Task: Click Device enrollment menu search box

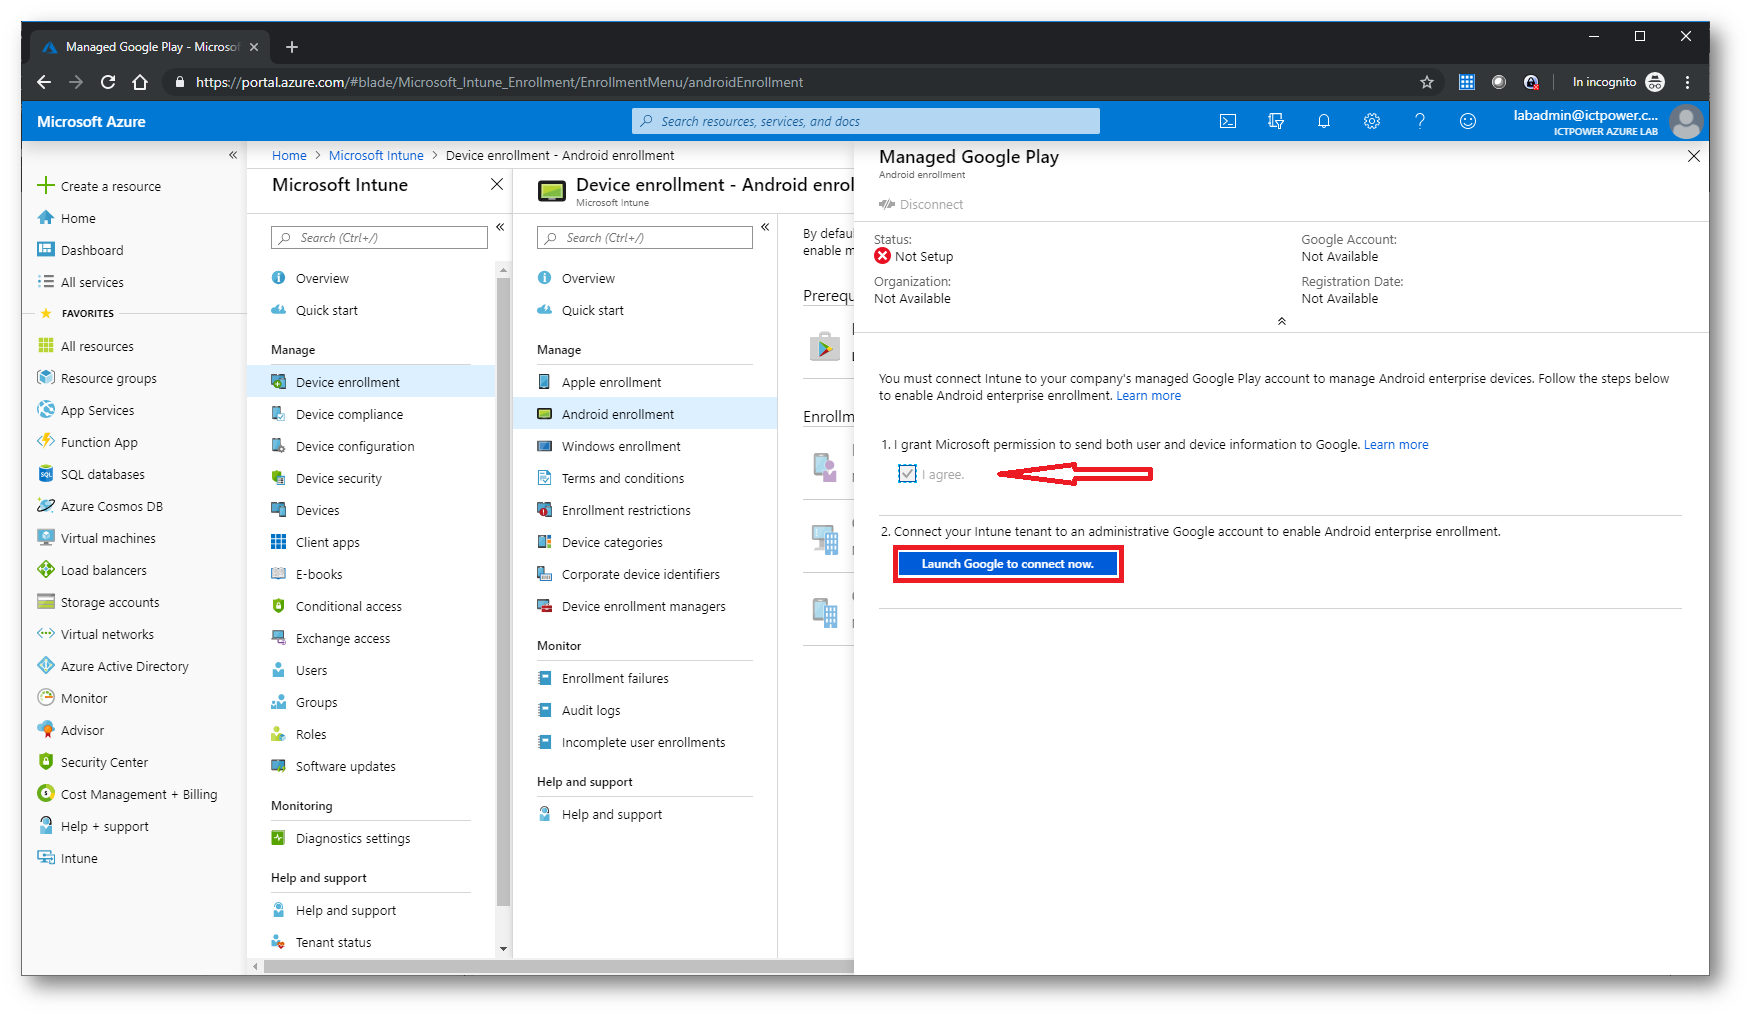Action: [645, 238]
